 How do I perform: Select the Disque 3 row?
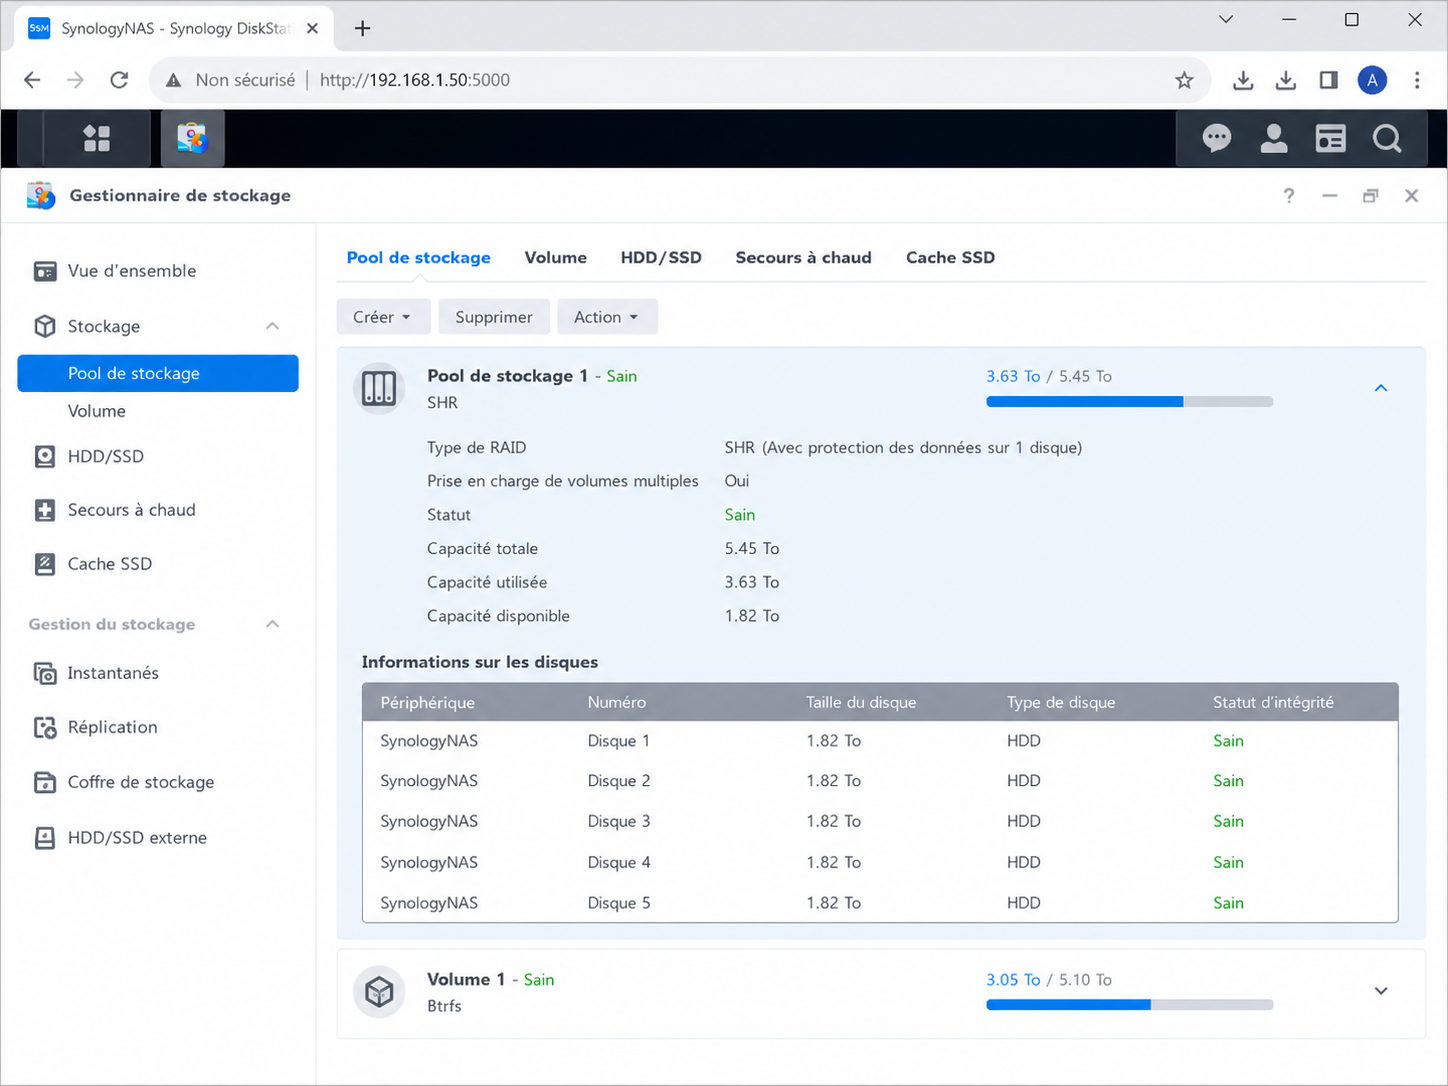880,821
